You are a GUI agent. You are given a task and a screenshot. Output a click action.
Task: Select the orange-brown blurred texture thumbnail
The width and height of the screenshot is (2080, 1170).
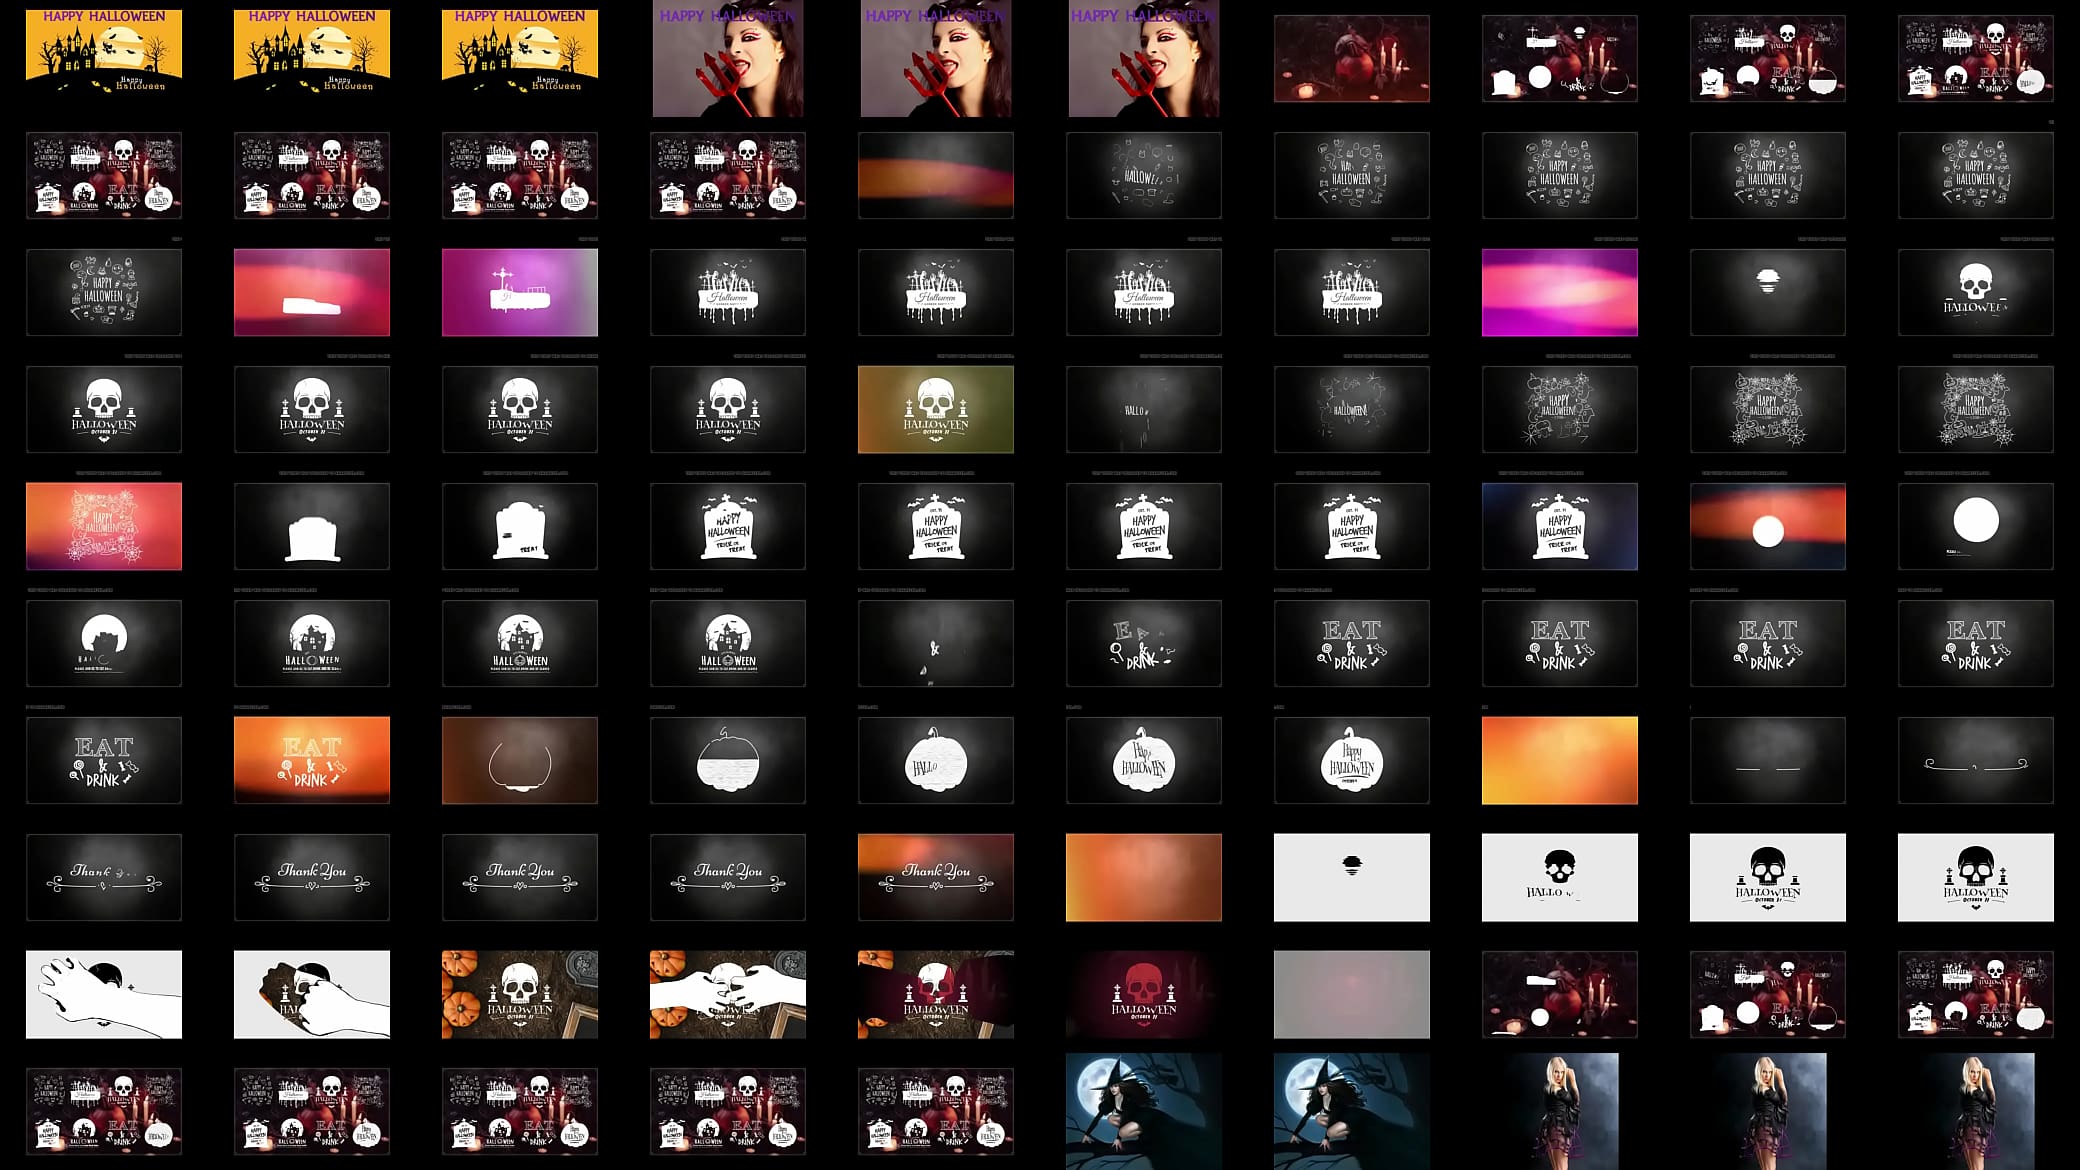[1144, 877]
